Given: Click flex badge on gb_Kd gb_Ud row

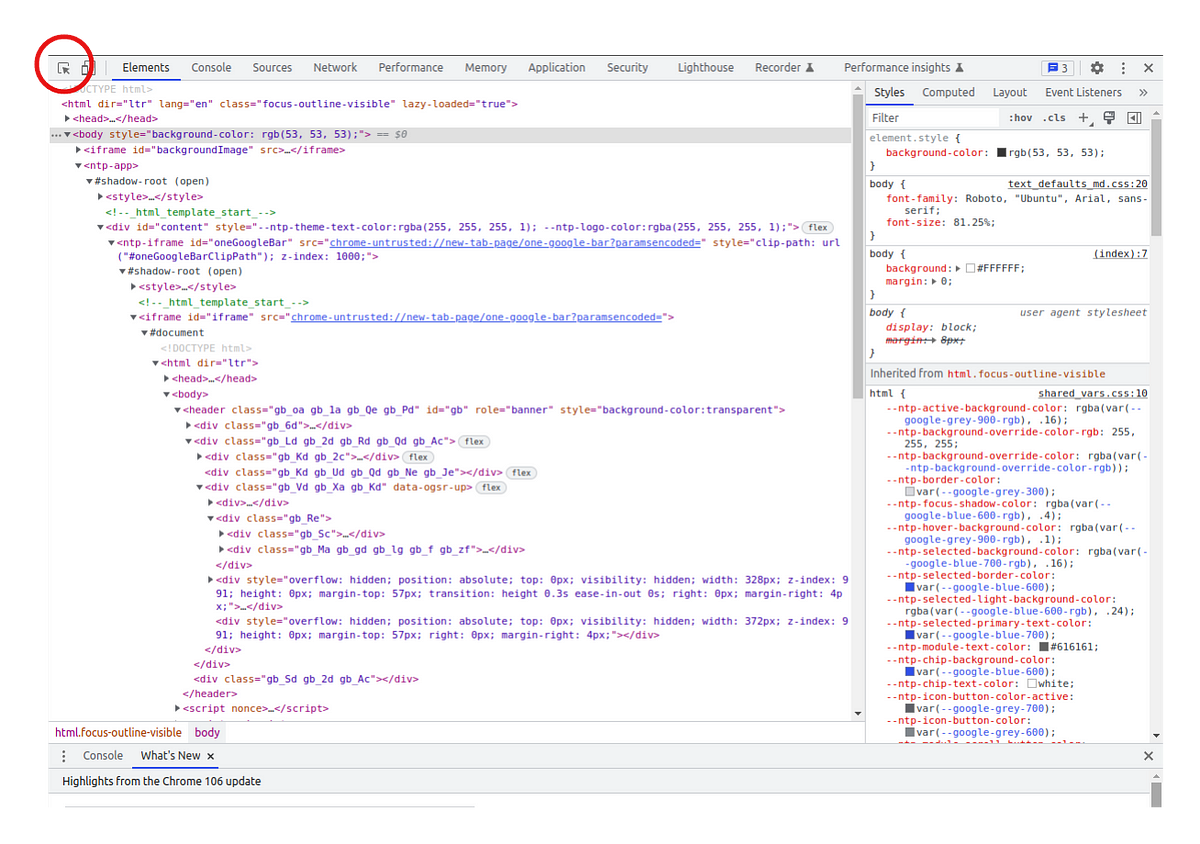Looking at the screenshot, I should 521,472.
